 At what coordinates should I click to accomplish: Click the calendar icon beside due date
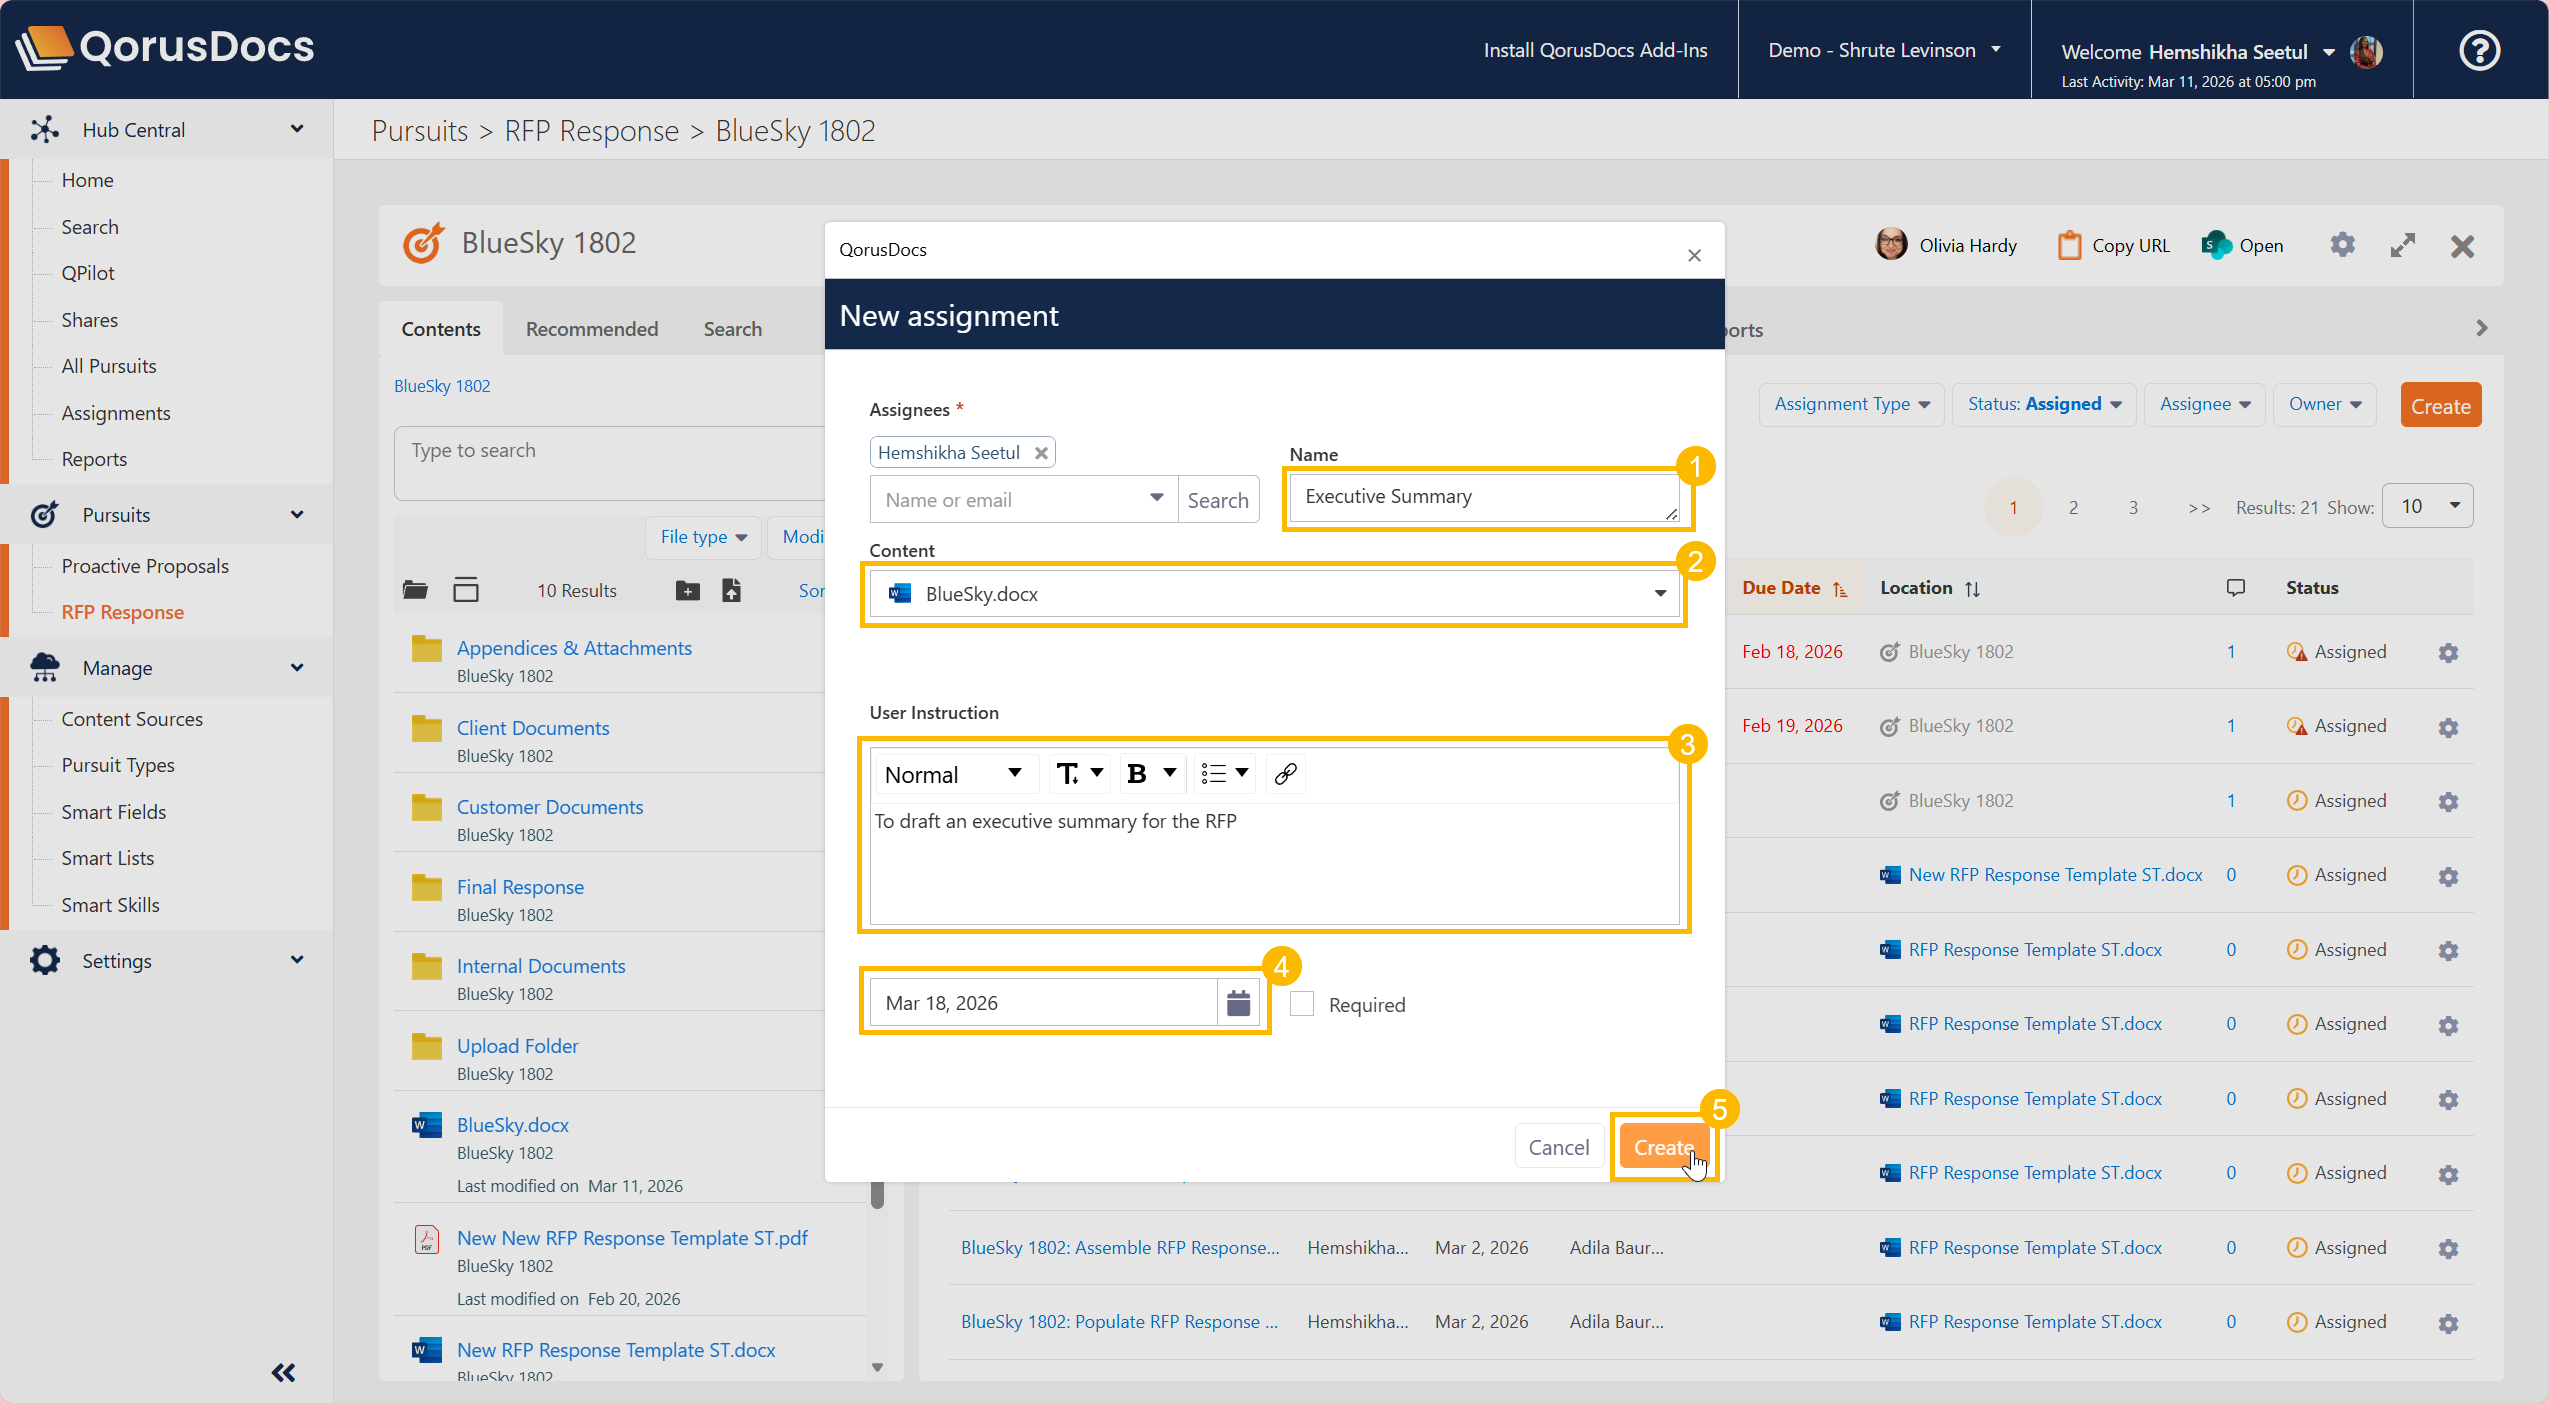pos(1238,1002)
